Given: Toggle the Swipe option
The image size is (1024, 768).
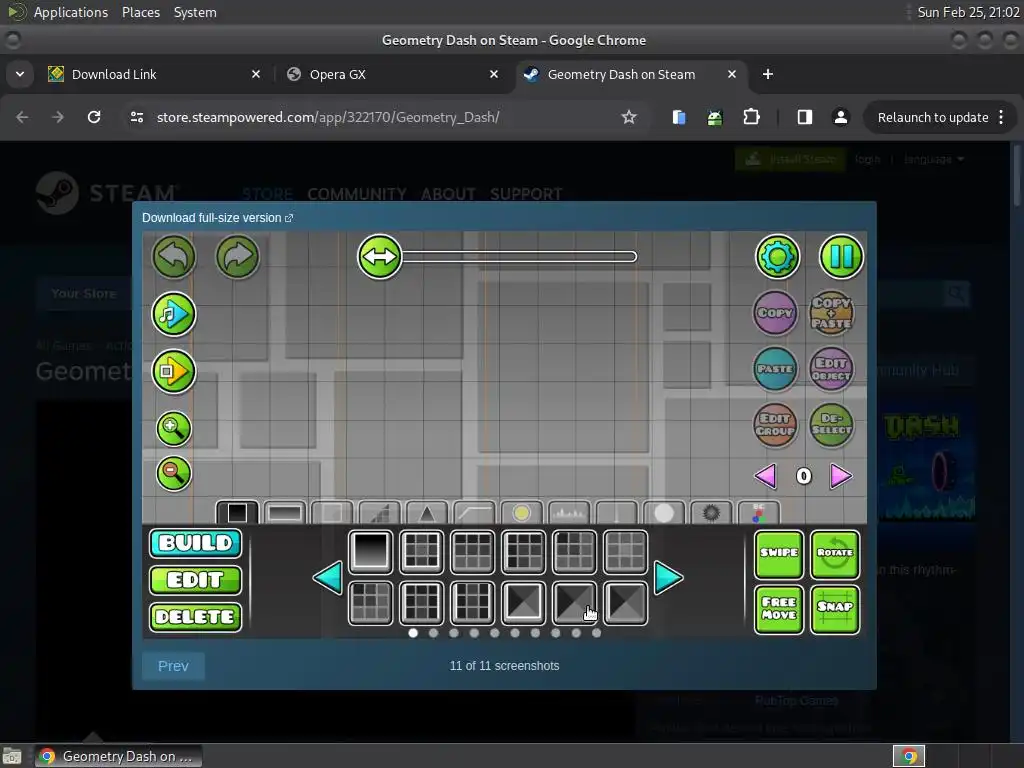Looking at the screenshot, I should [x=778, y=554].
